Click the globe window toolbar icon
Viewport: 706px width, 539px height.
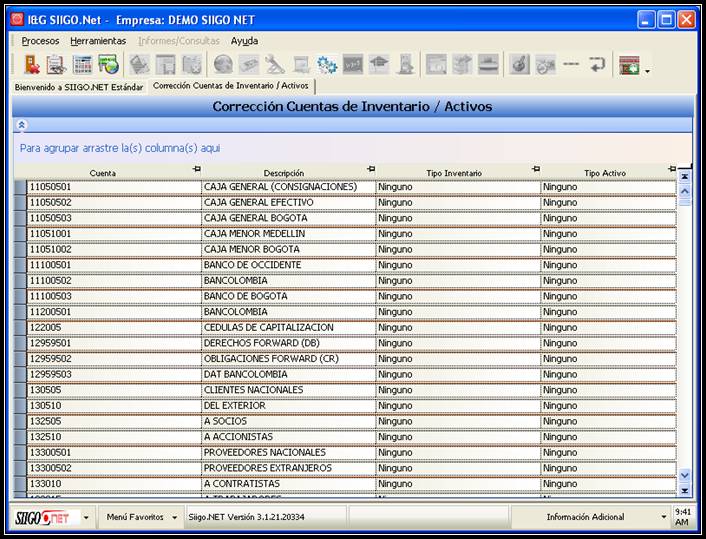(x=108, y=65)
